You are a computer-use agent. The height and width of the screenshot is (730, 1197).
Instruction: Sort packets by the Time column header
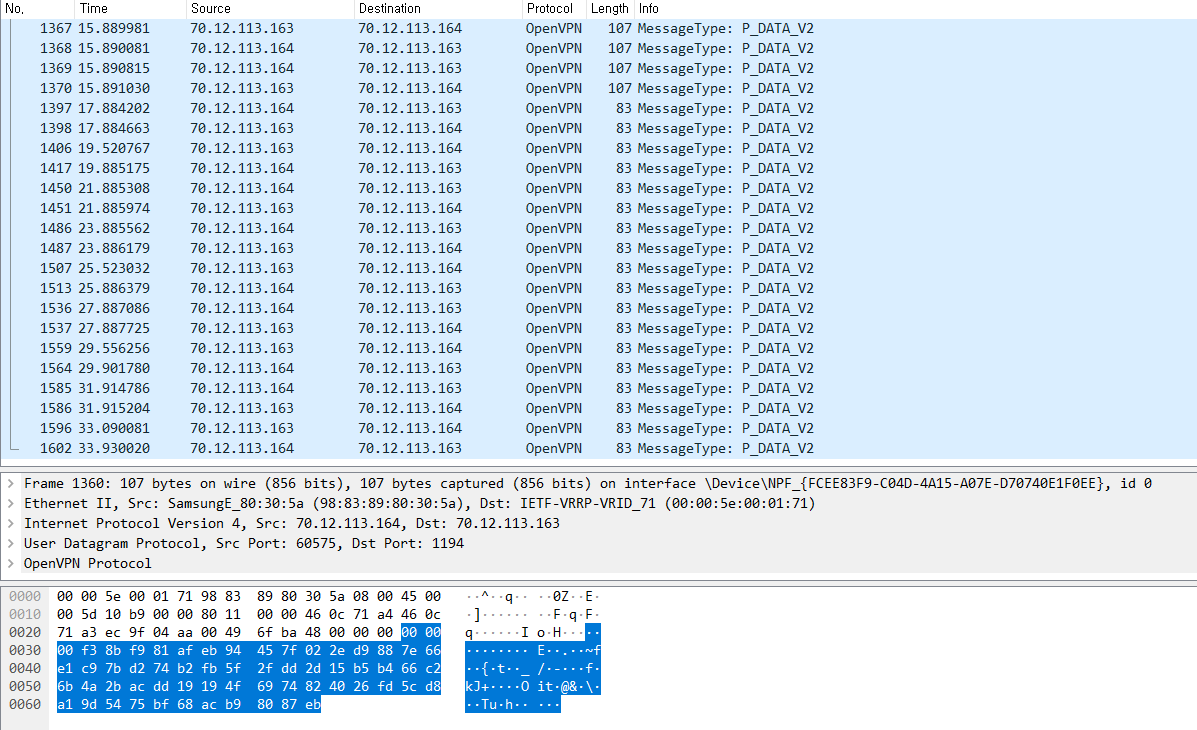(131, 8)
